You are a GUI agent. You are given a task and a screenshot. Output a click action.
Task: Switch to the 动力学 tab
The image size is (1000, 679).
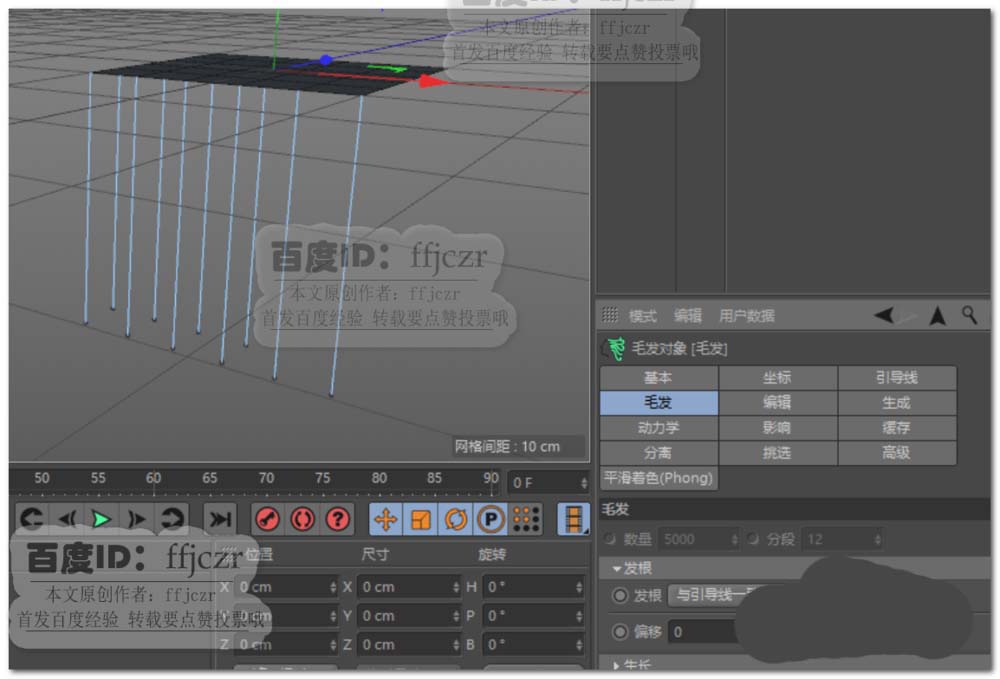point(658,427)
